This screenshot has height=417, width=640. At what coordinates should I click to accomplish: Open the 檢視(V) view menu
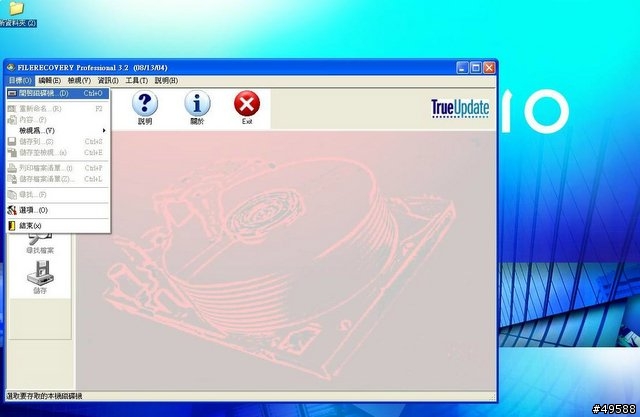coord(79,80)
